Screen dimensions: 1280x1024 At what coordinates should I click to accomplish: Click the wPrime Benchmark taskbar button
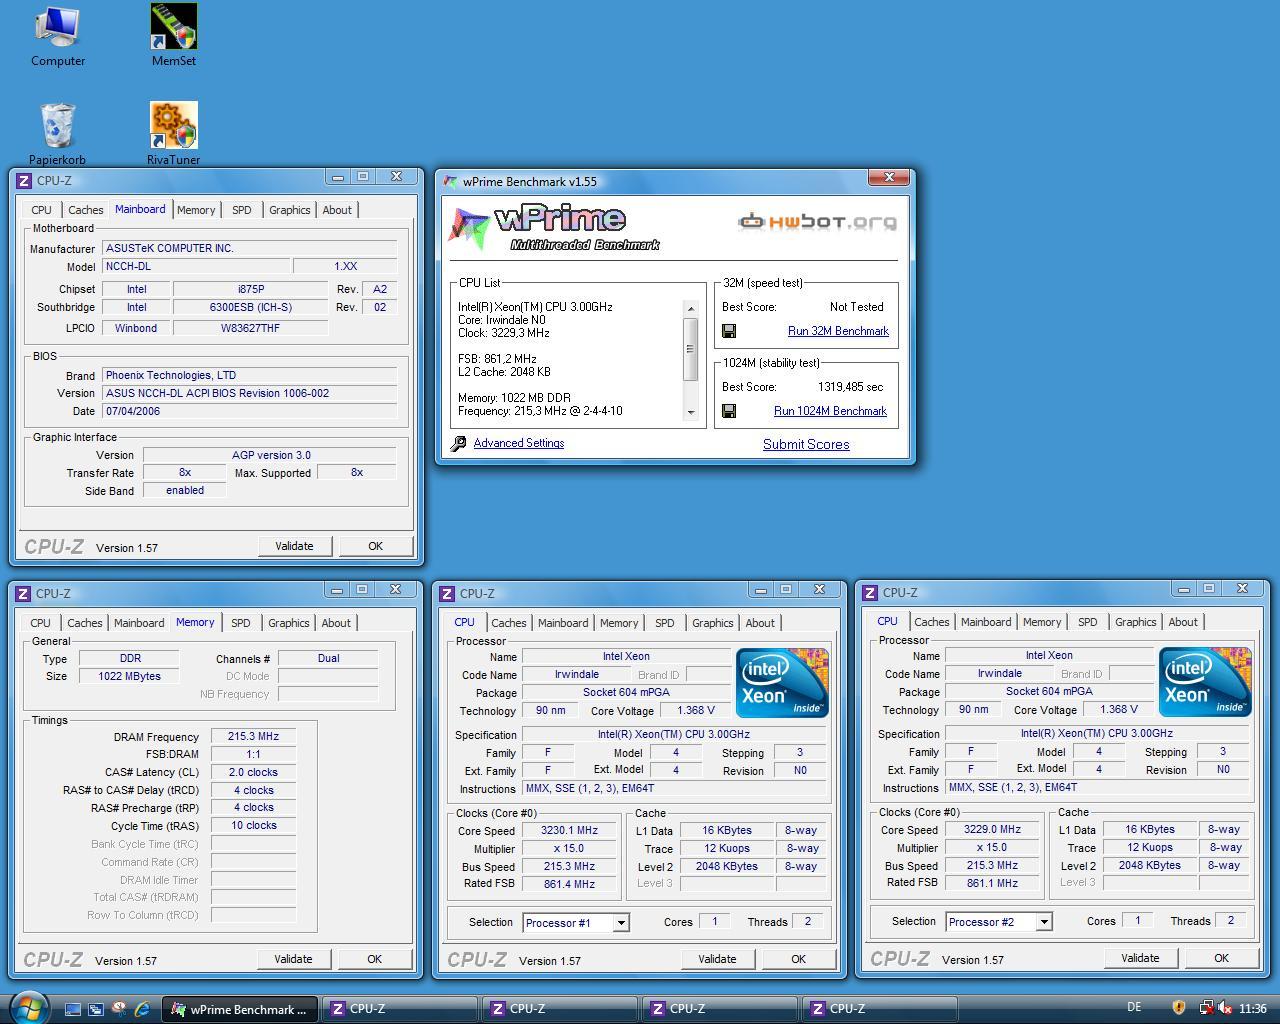[241, 1009]
